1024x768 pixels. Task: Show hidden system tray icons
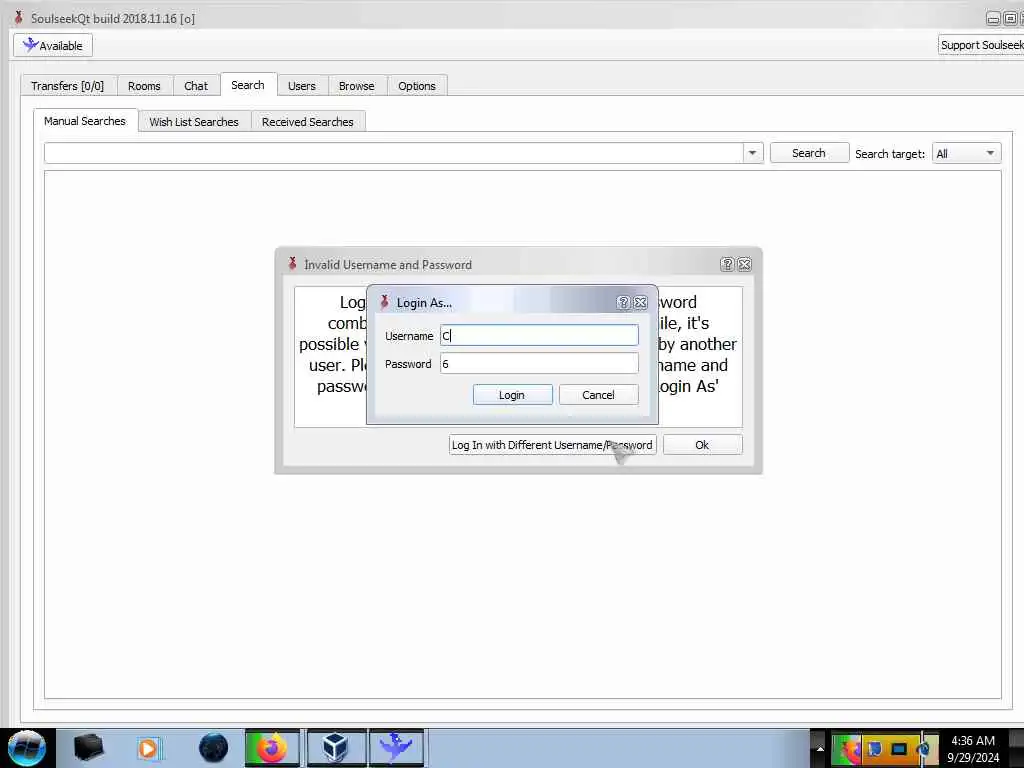[820, 749]
